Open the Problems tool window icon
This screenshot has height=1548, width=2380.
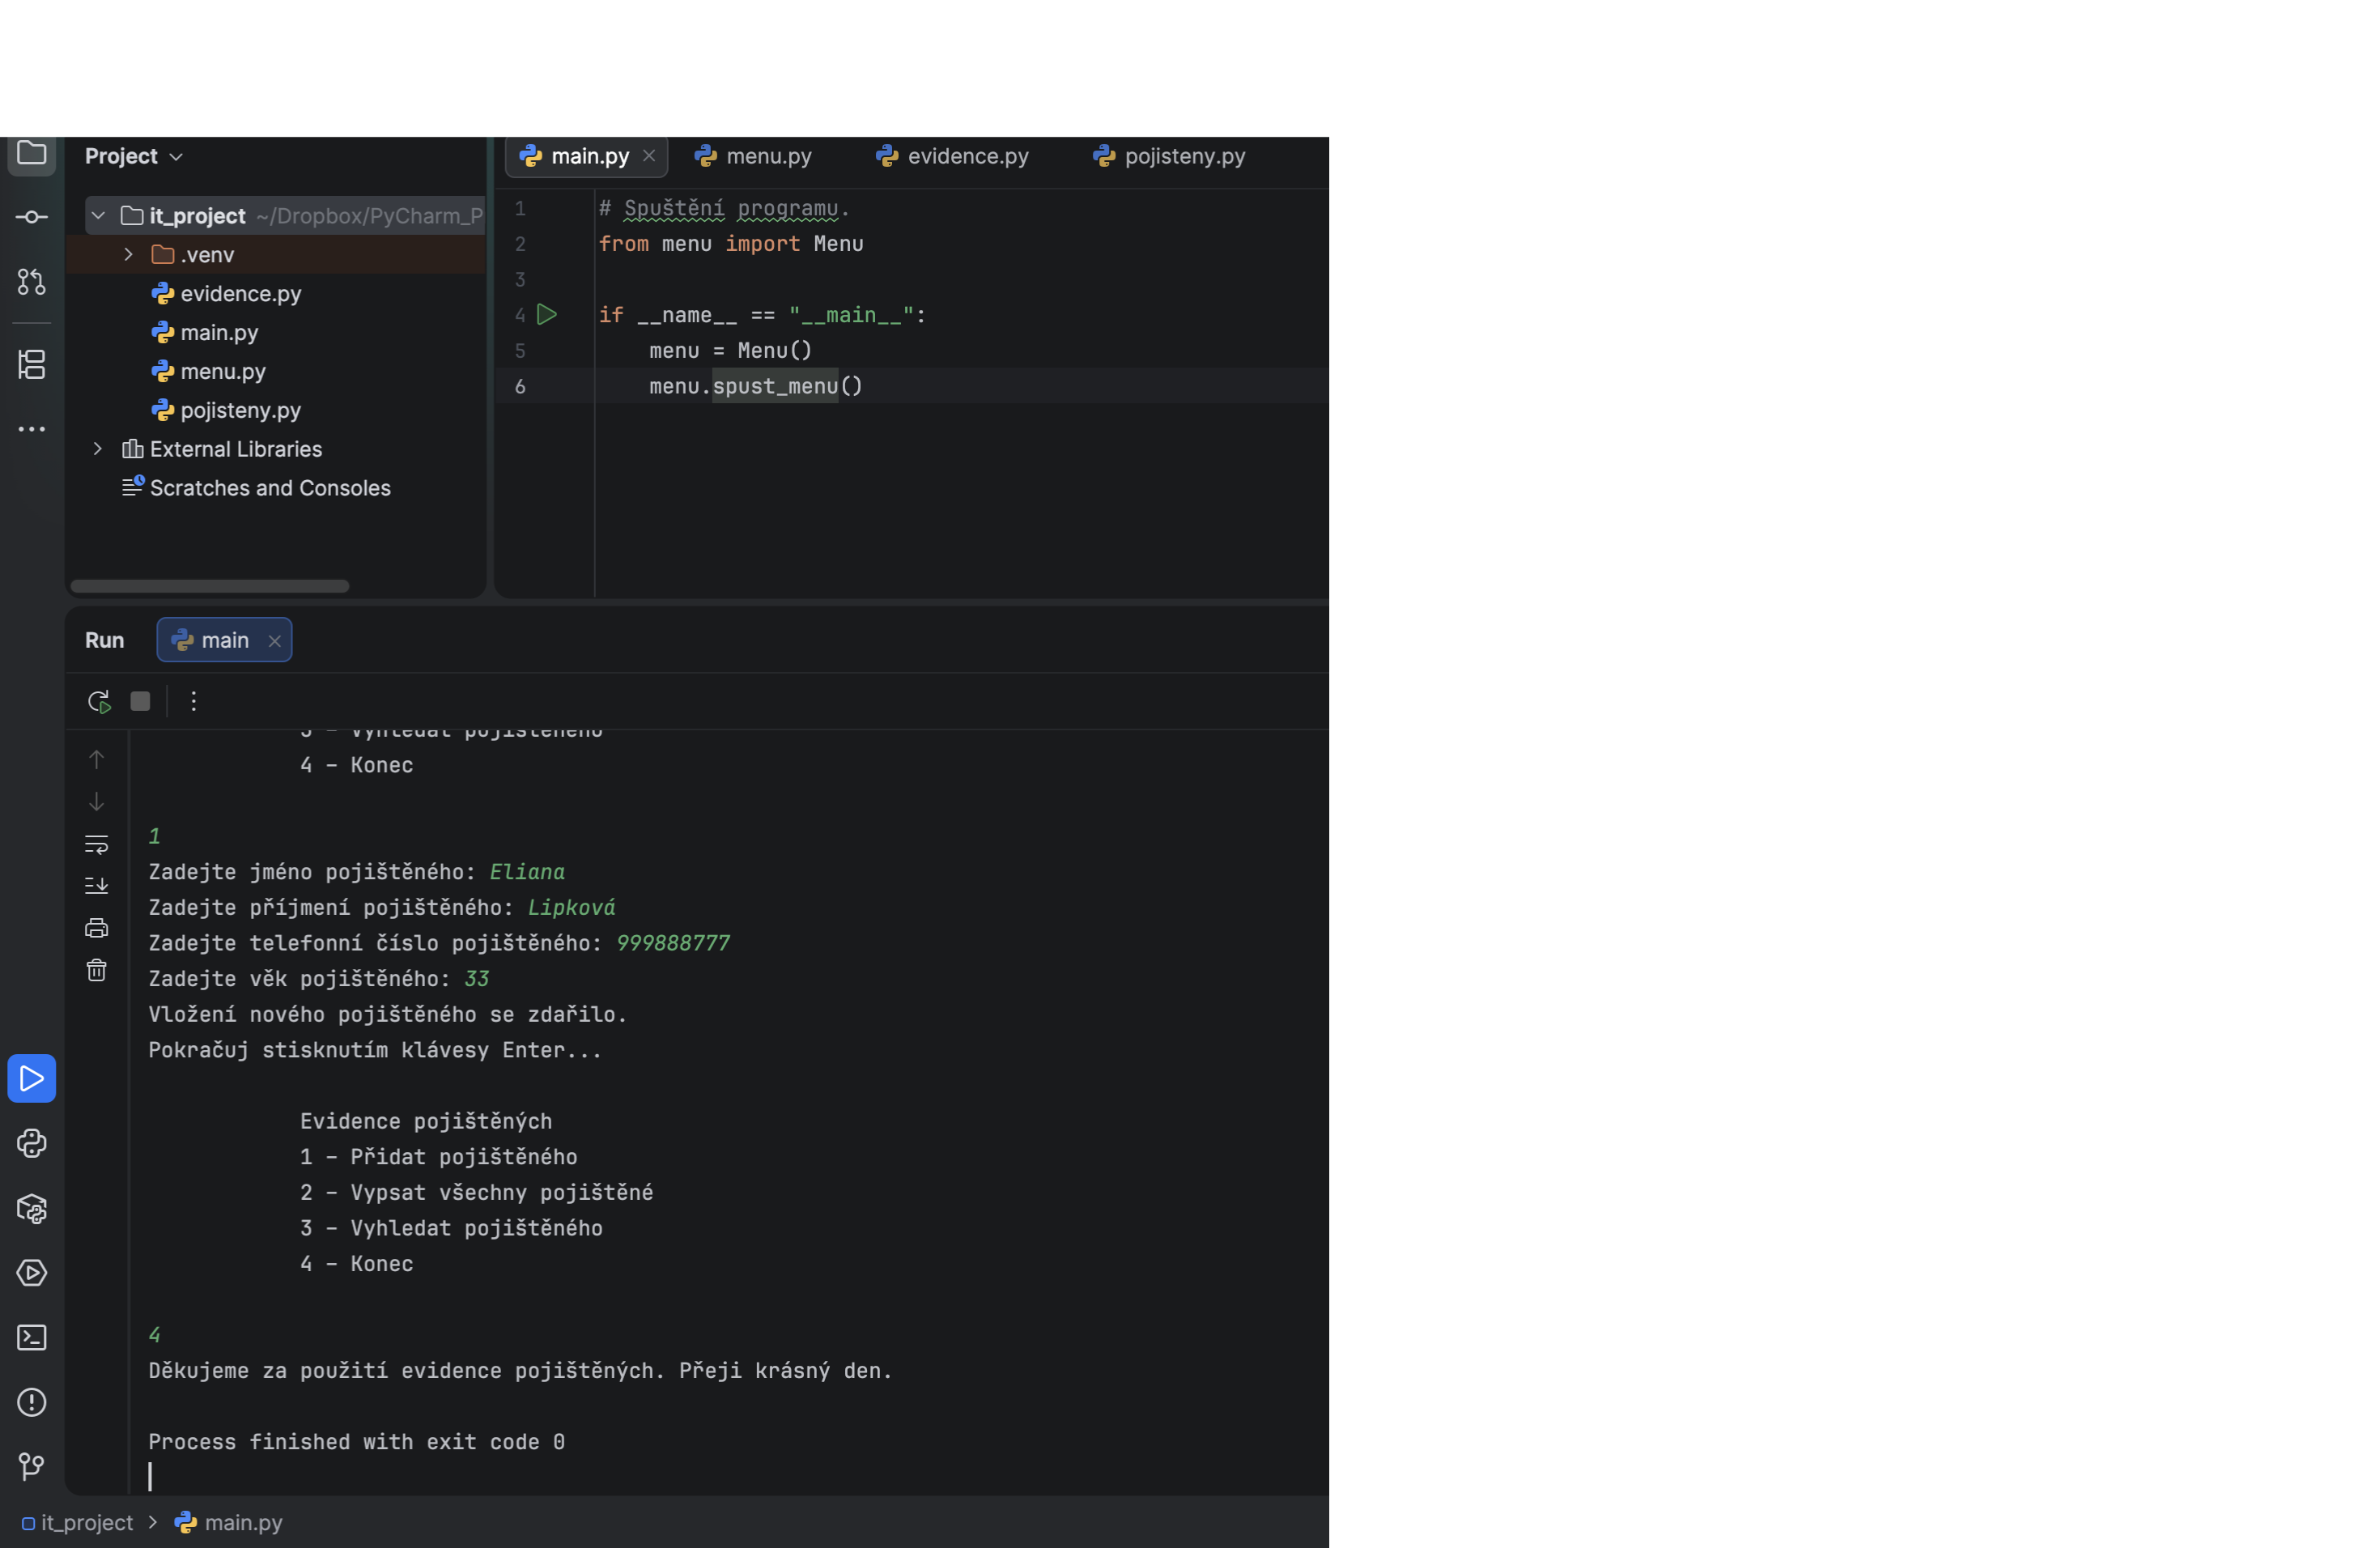click(32, 1402)
